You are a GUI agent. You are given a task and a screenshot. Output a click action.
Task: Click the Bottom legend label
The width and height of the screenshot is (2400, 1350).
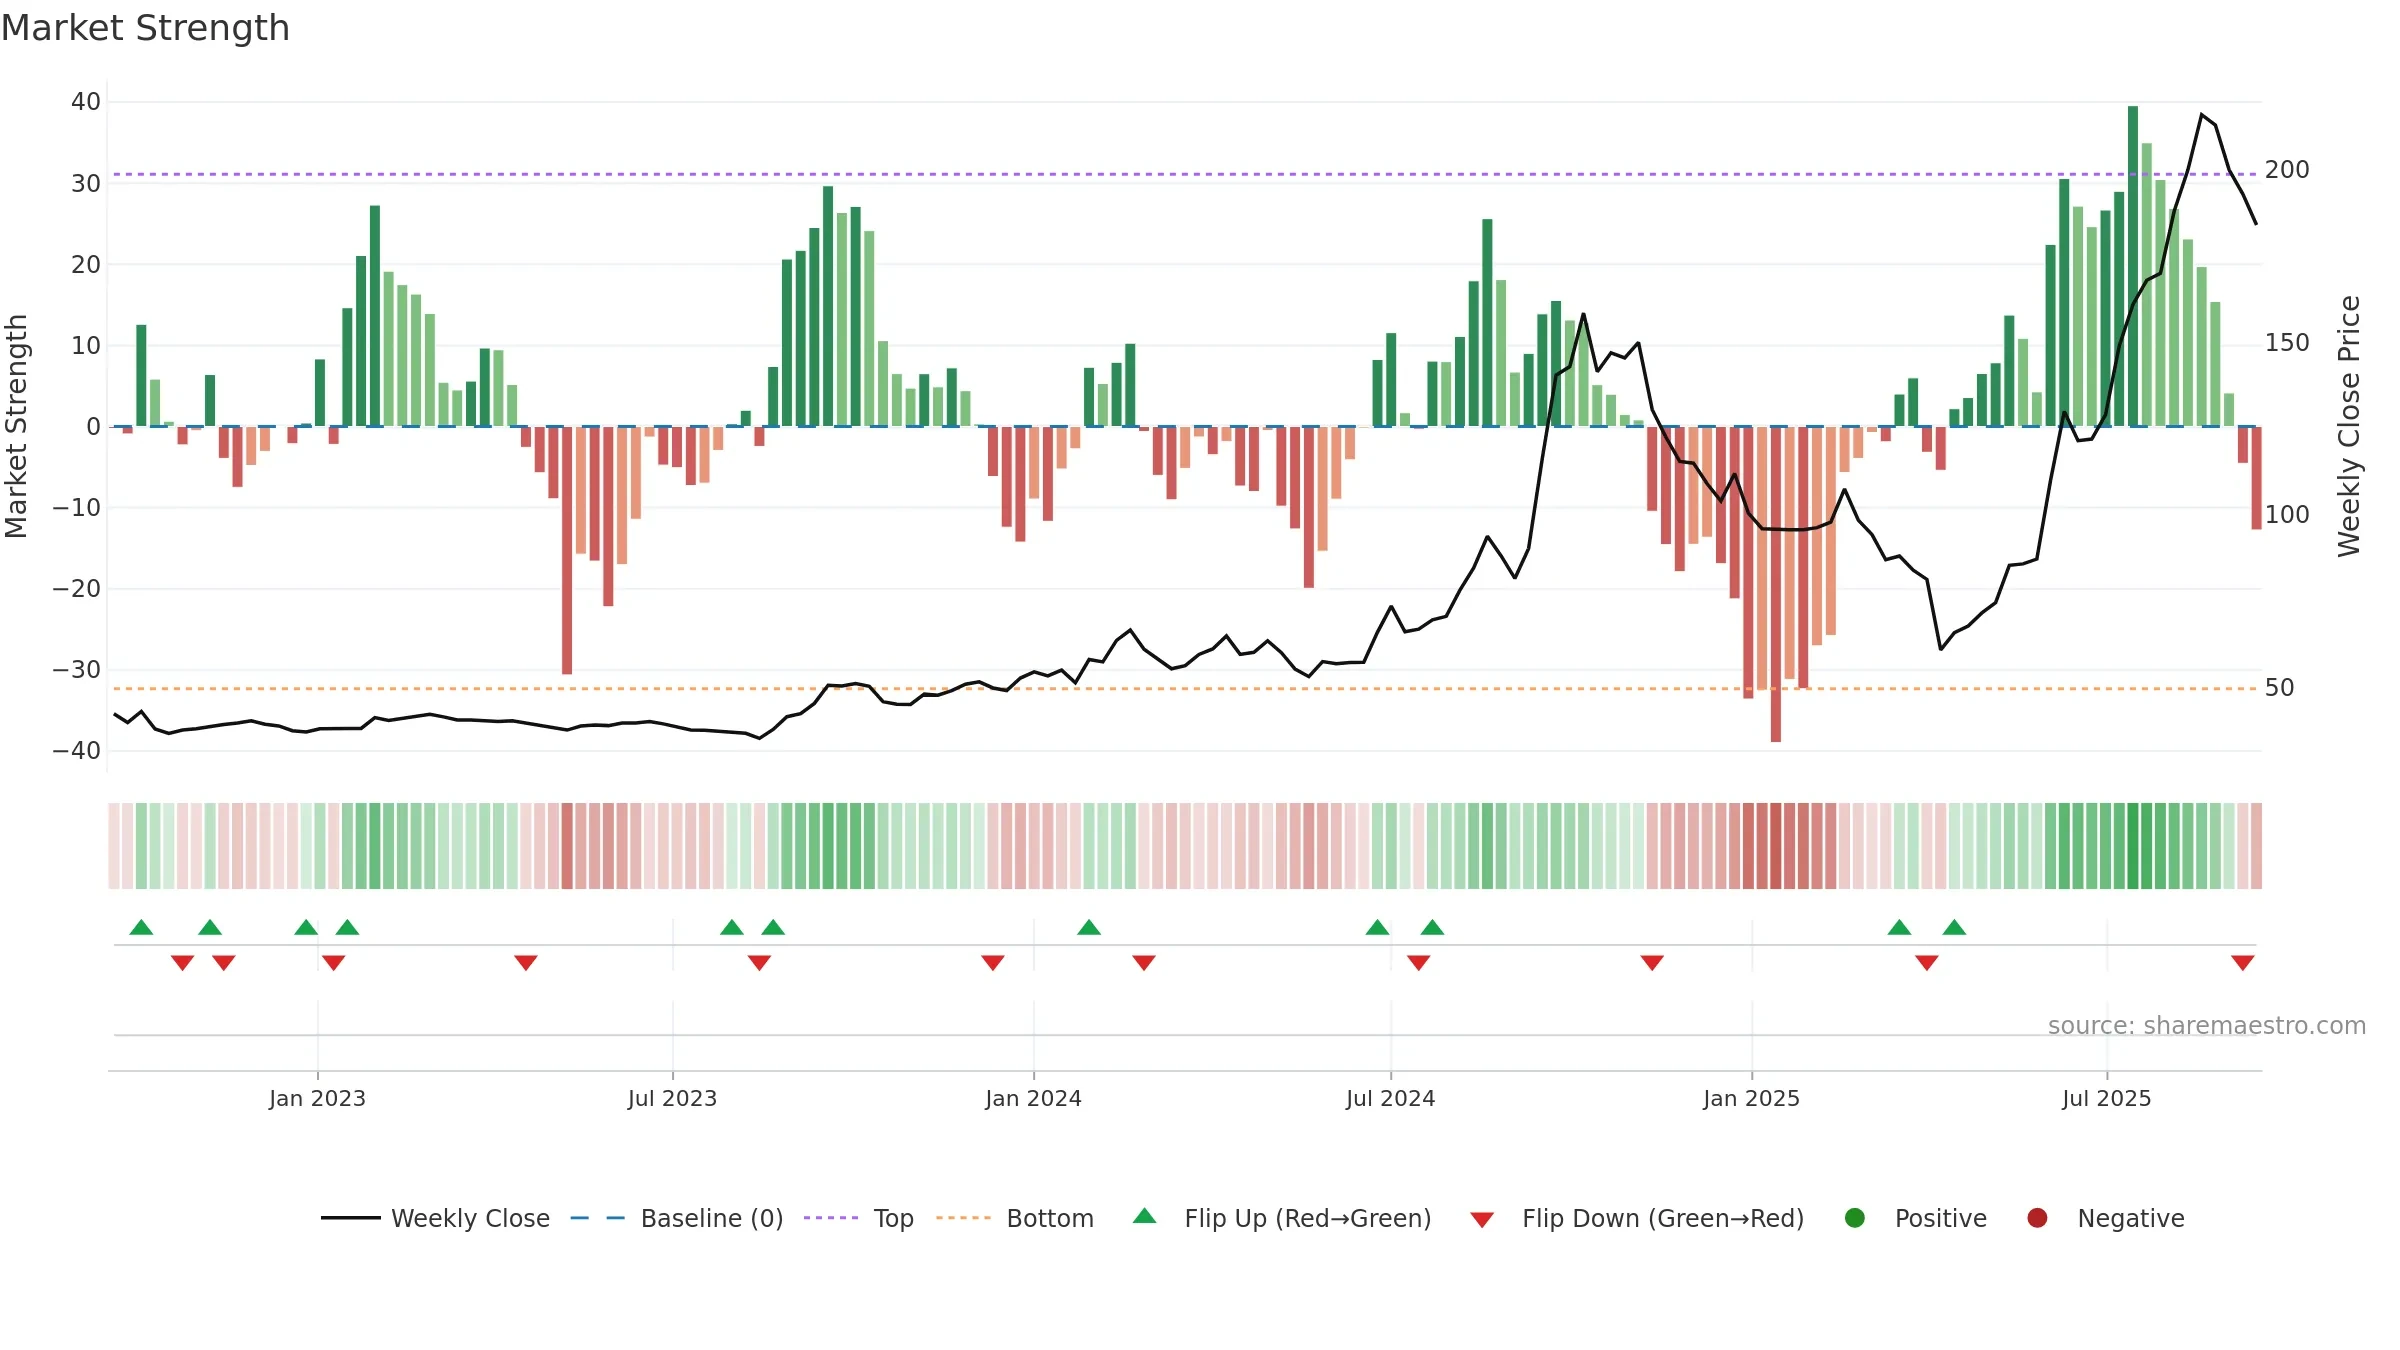click(x=1050, y=1218)
